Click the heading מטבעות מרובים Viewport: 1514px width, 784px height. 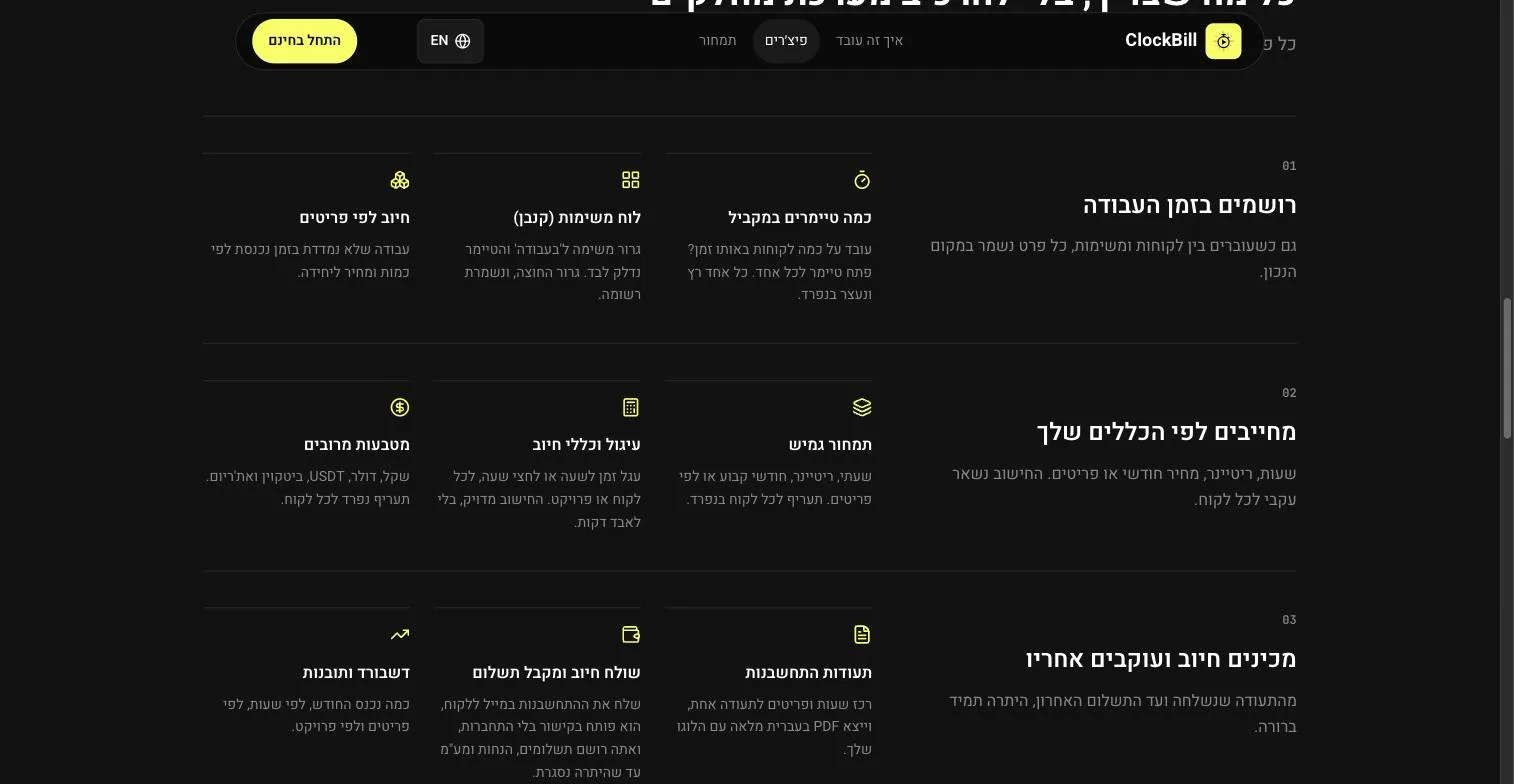click(x=357, y=445)
